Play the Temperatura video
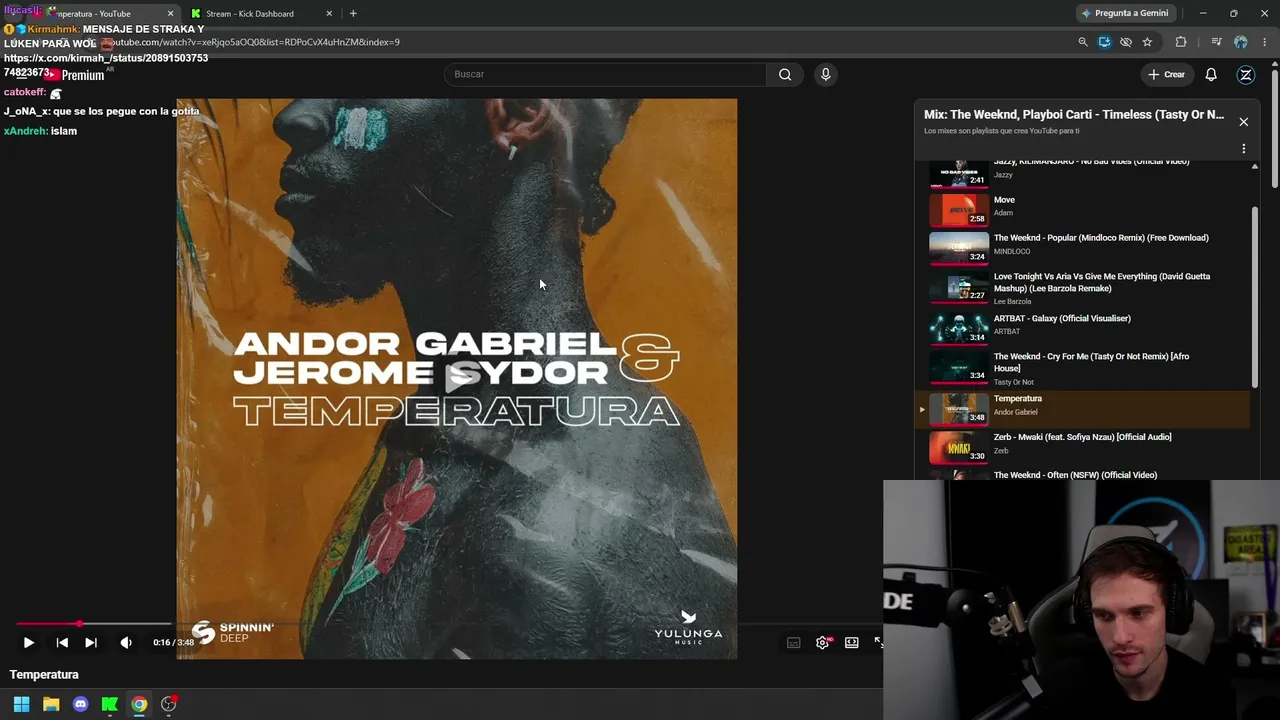Image resolution: width=1280 pixels, height=720 pixels. pos(28,643)
